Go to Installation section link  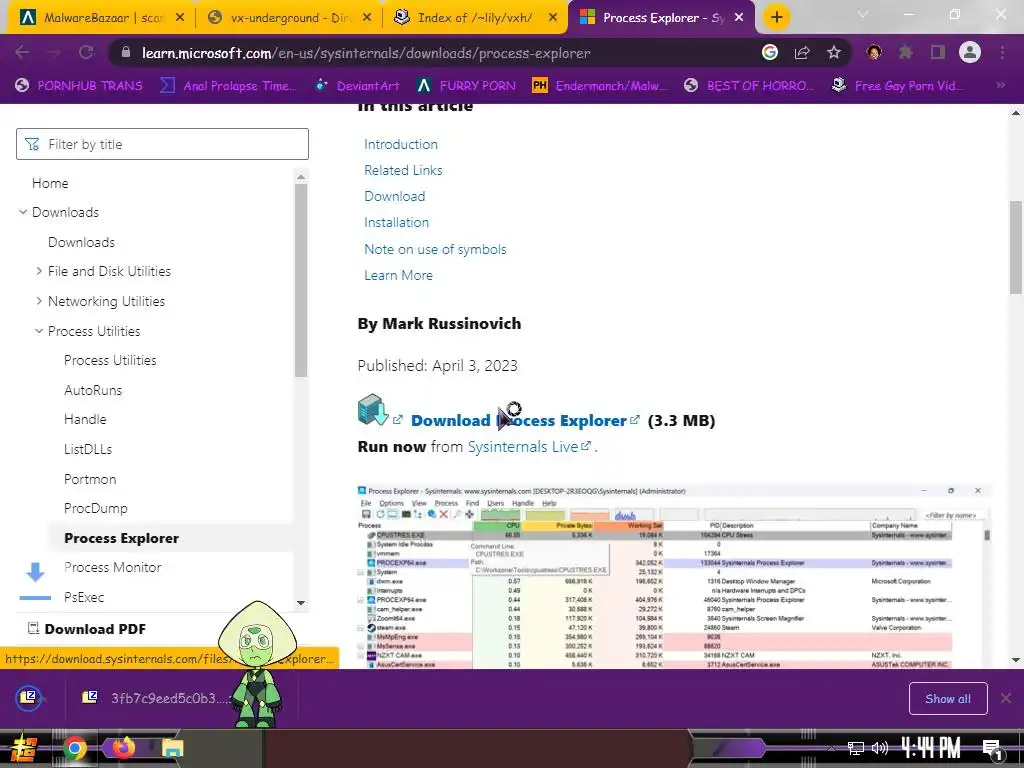click(x=396, y=223)
